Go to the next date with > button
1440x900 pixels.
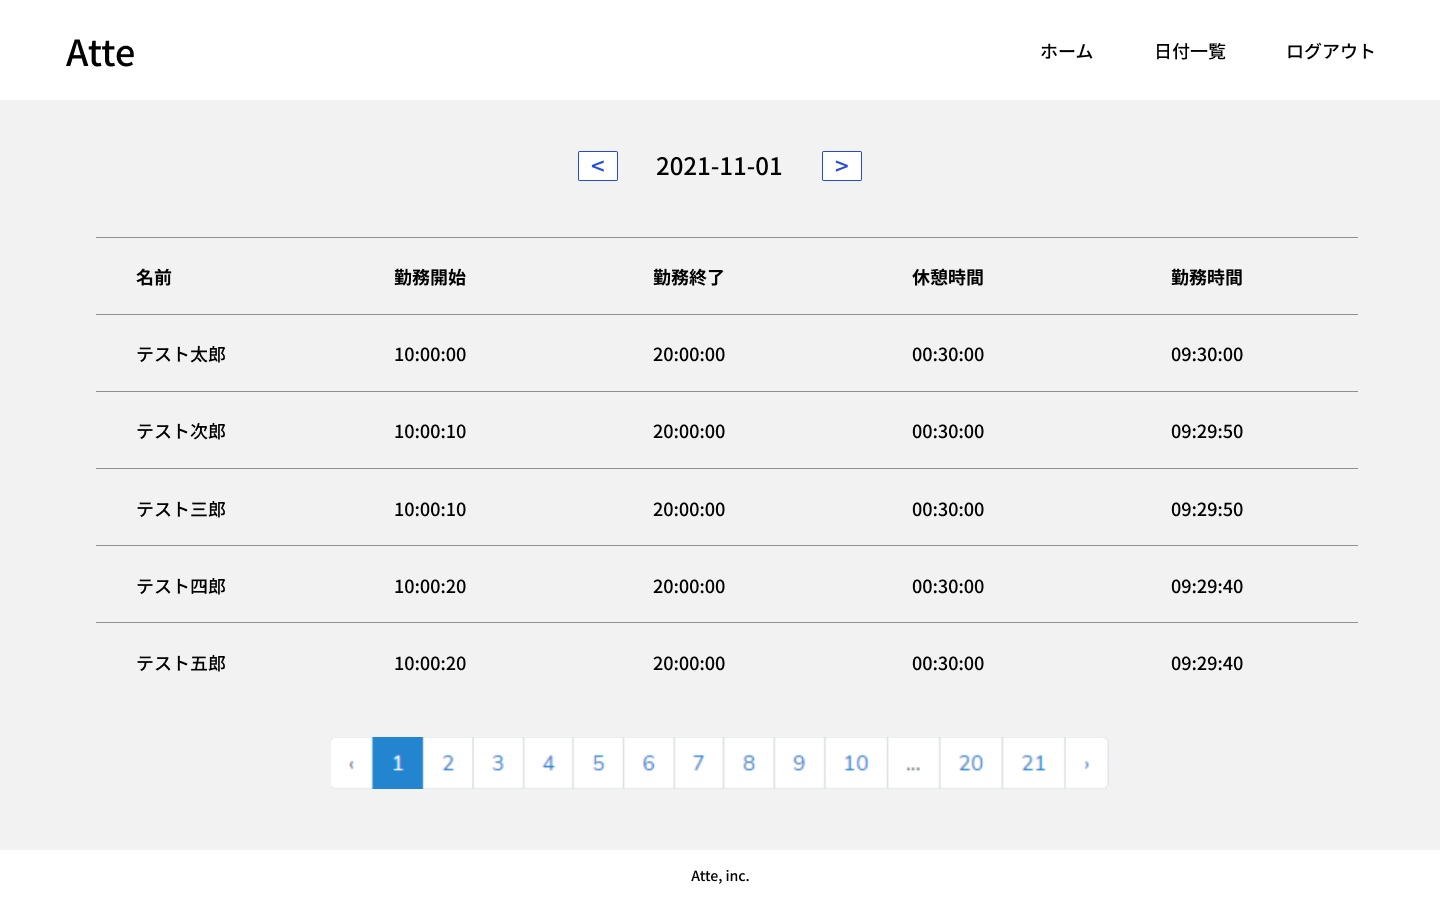tap(841, 165)
